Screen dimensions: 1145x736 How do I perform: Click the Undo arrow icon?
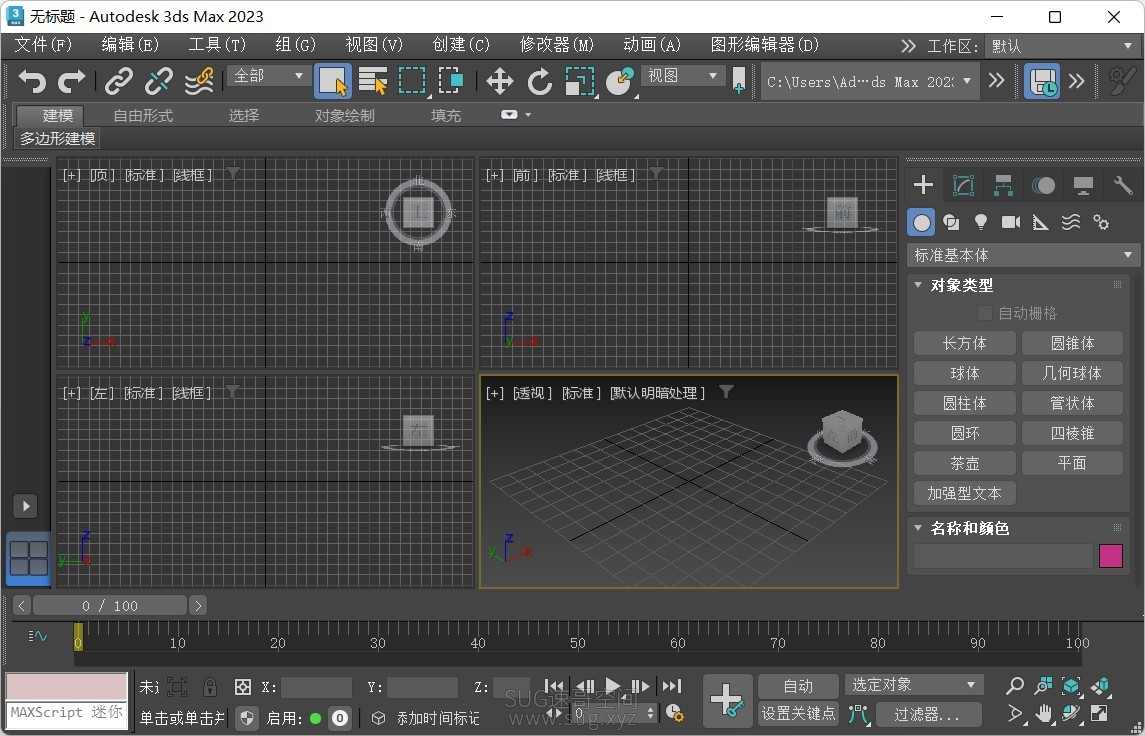click(x=31, y=81)
